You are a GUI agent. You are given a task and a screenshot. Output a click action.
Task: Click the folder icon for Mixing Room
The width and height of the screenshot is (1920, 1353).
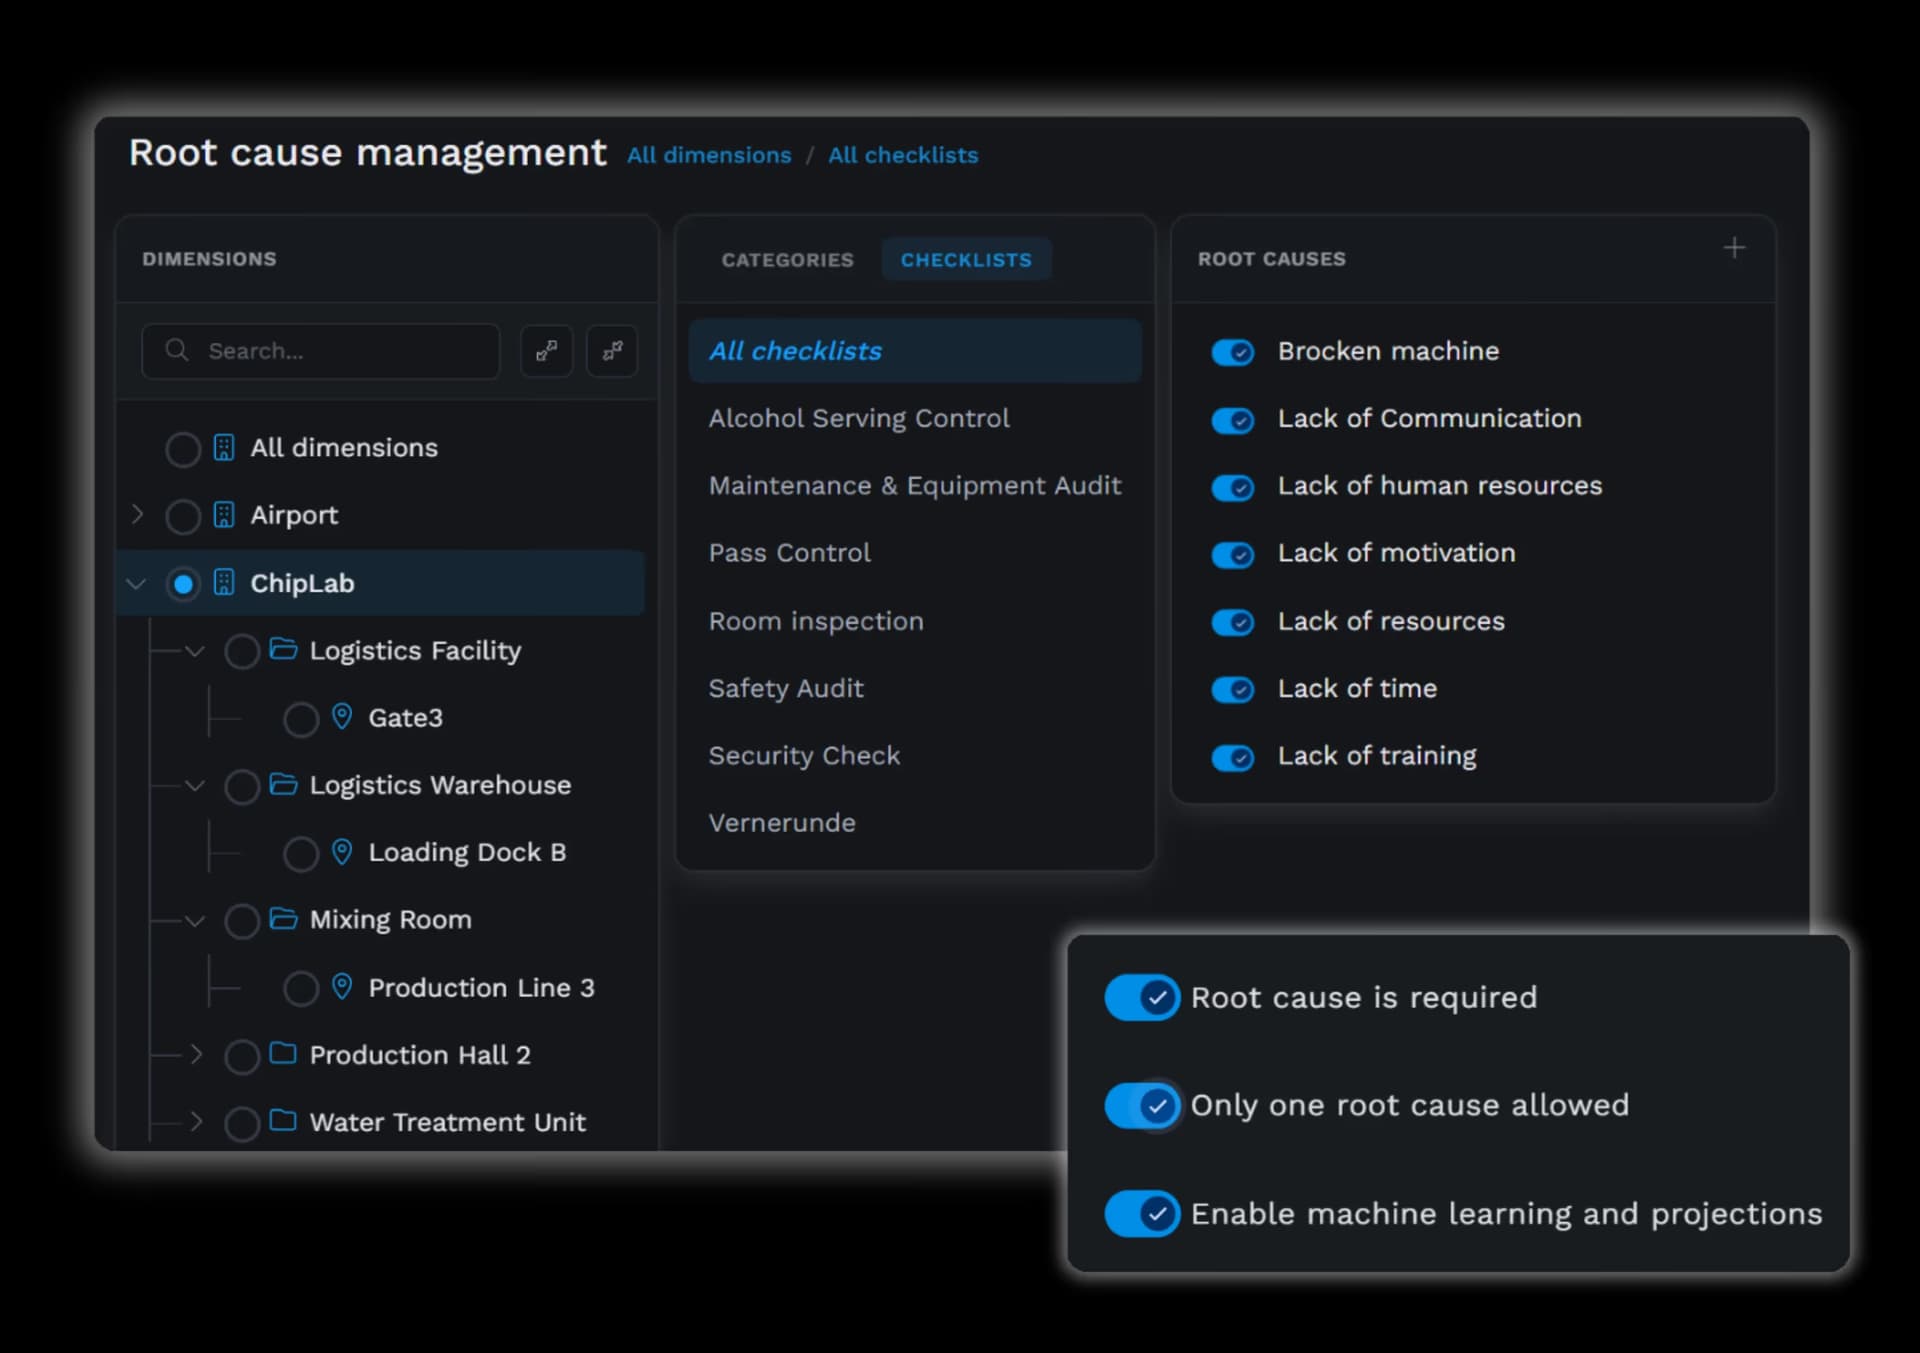coord(284,918)
